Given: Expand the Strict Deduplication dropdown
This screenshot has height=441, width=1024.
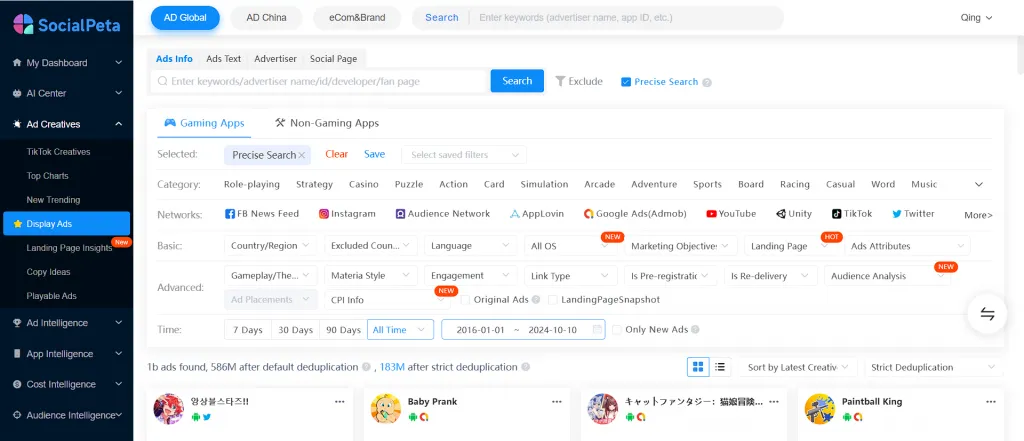Looking at the screenshot, I should (933, 367).
